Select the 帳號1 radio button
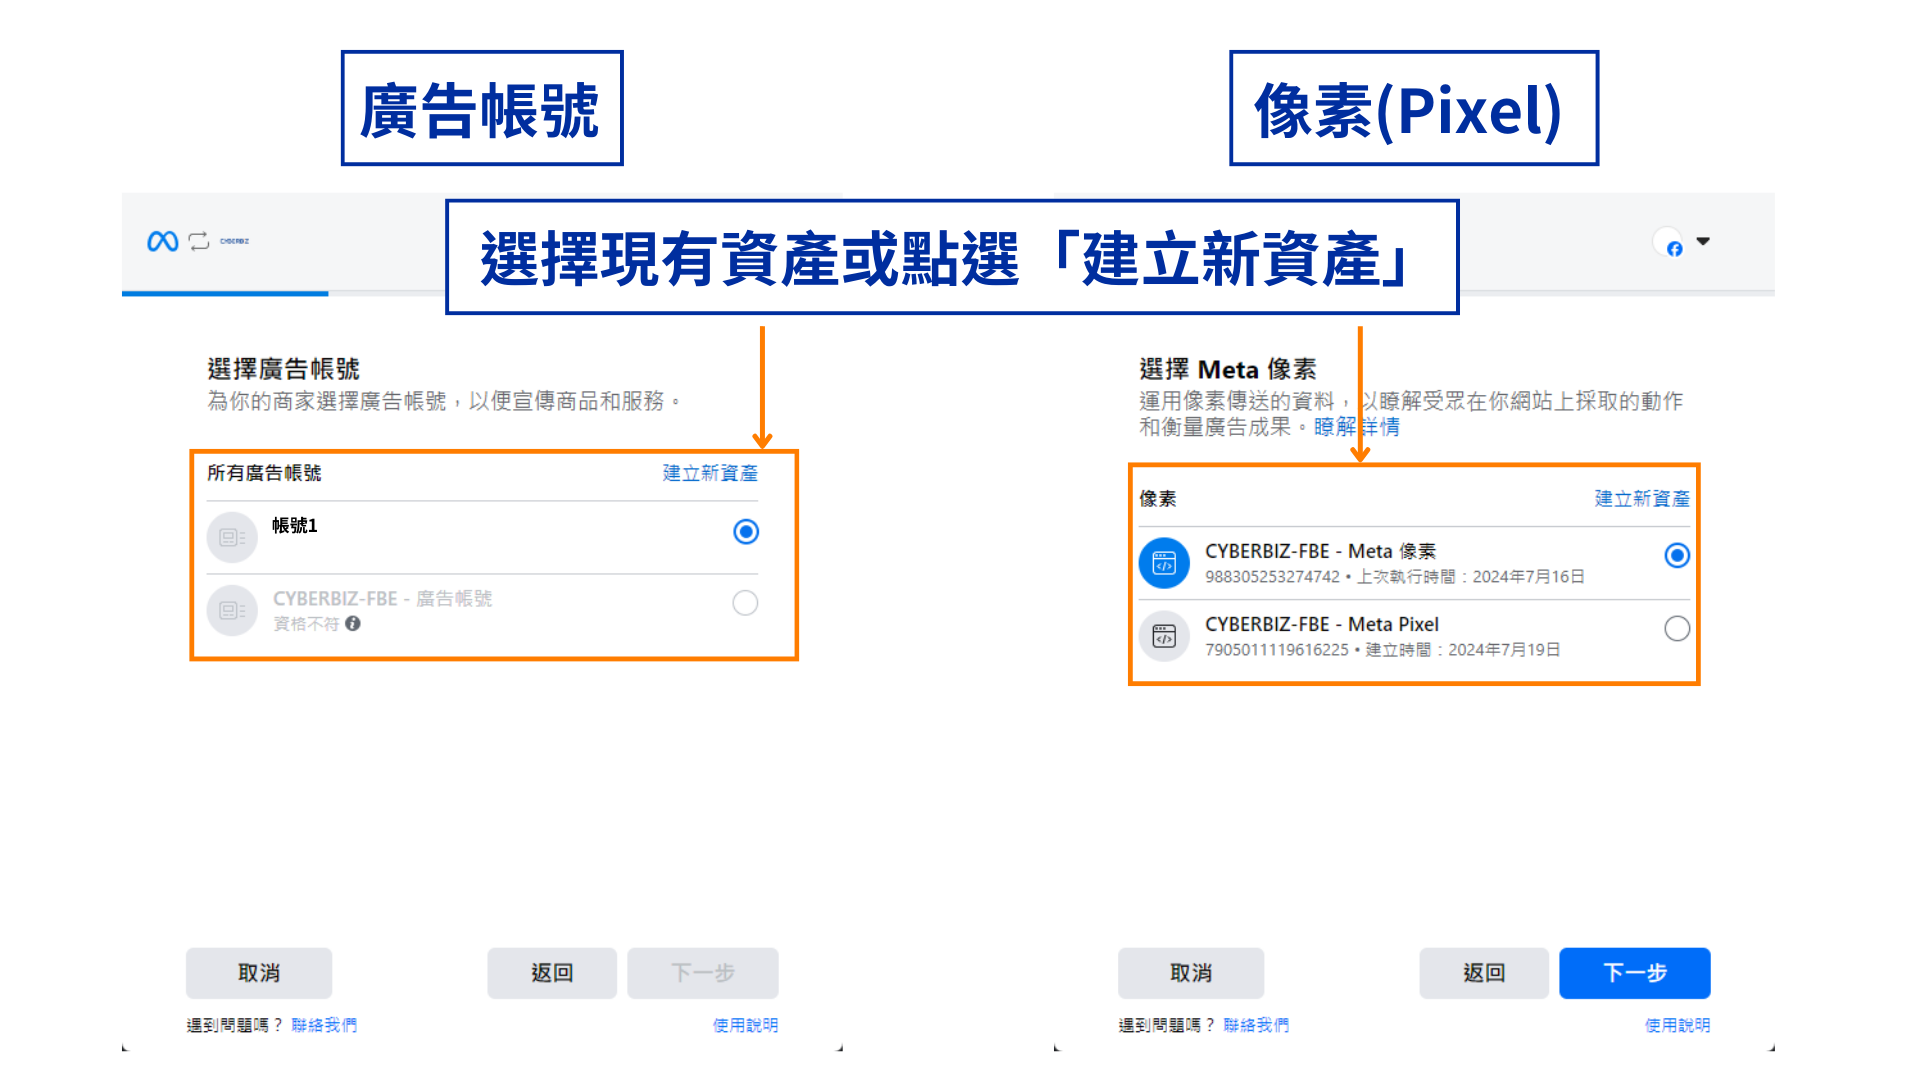Viewport: 1920px width, 1080px height. [745, 532]
